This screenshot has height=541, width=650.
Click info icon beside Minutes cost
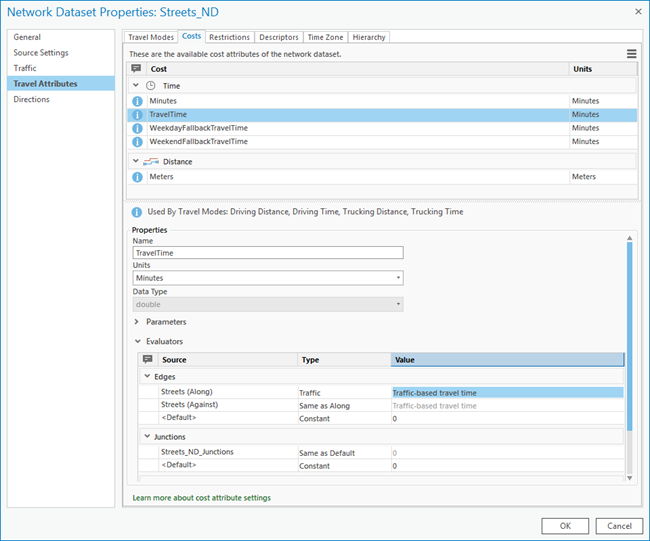pos(138,102)
